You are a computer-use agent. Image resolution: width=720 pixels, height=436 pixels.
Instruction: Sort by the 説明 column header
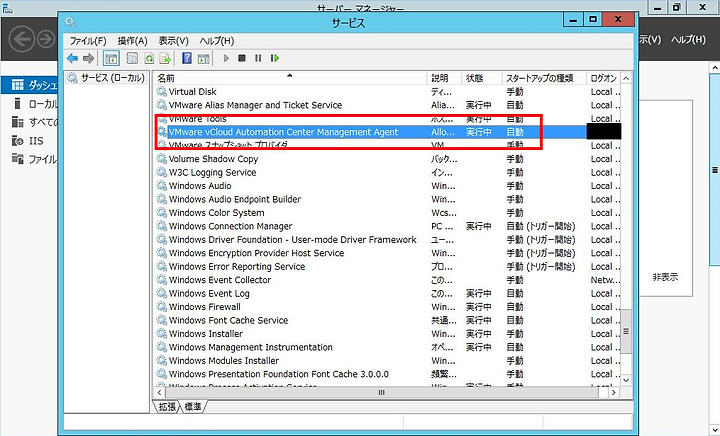[x=444, y=78]
